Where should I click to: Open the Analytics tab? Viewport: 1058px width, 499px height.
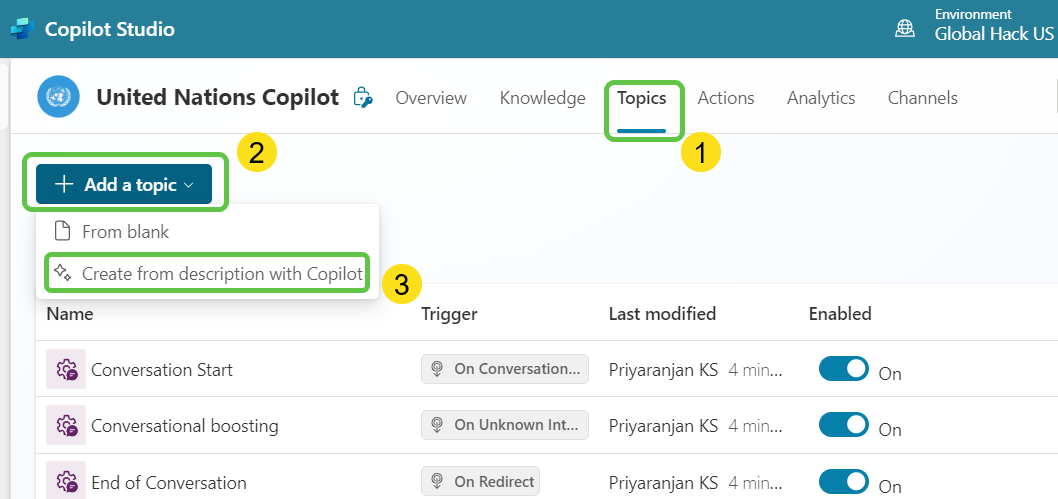[x=820, y=98]
